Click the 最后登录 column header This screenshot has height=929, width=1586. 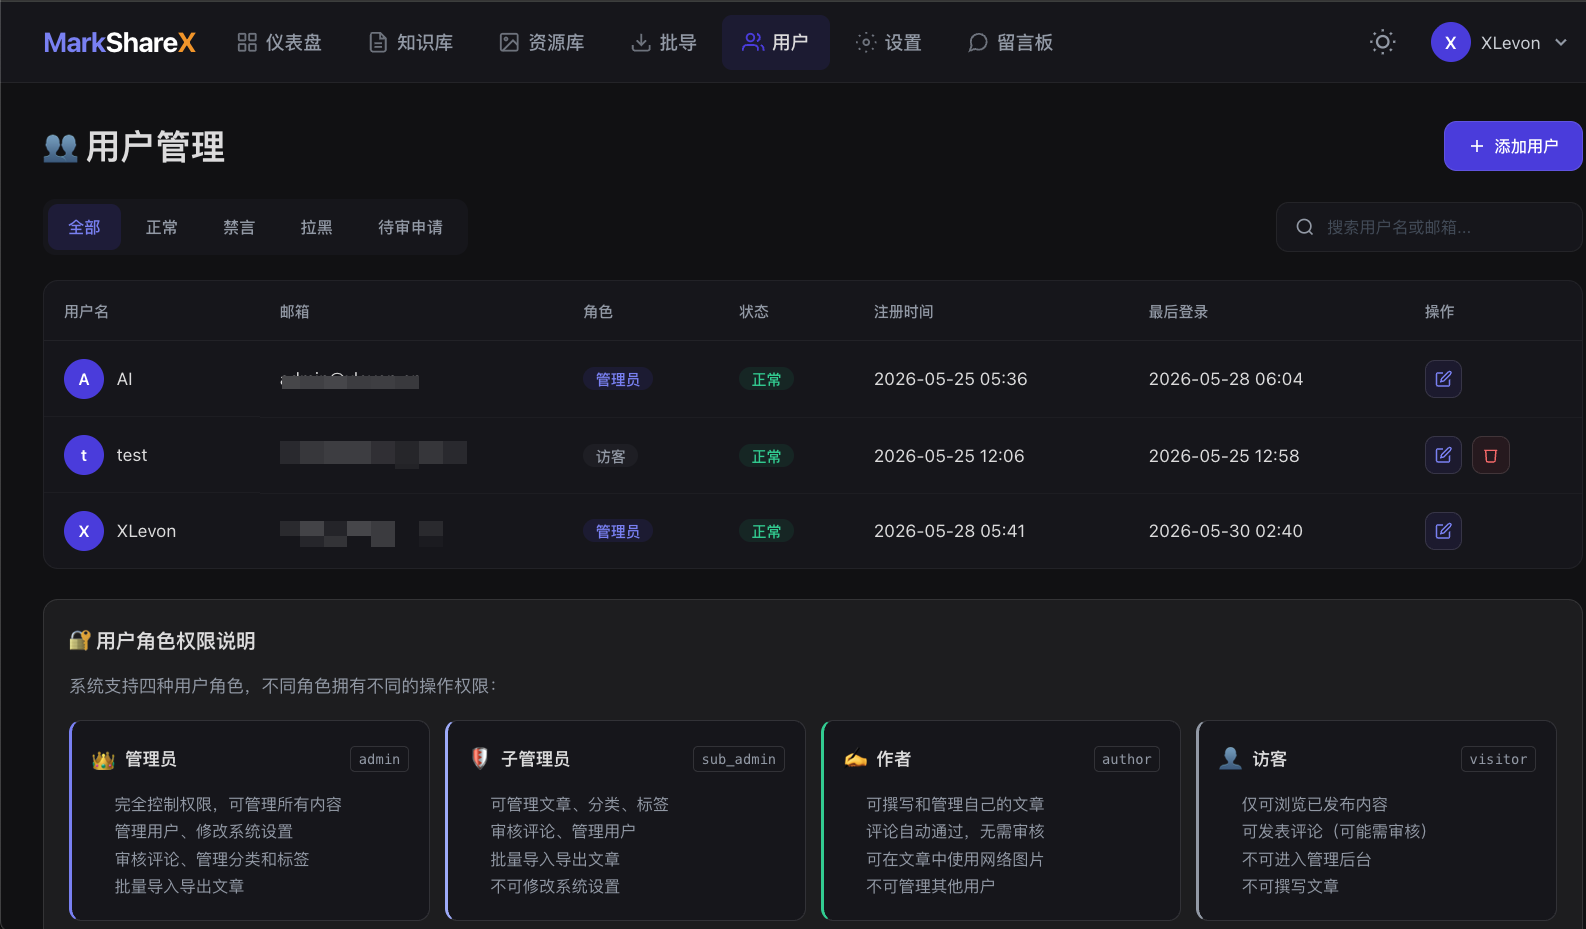[1178, 312]
